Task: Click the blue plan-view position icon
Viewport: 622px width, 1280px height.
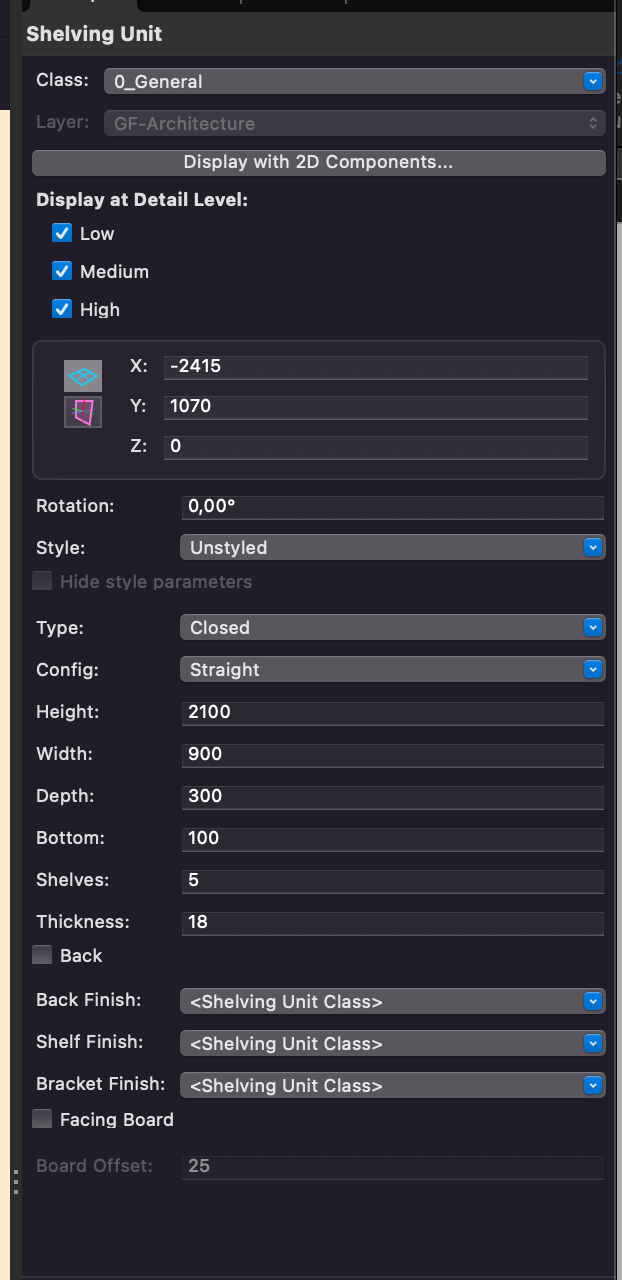Action: pyautogui.click(x=83, y=376)
